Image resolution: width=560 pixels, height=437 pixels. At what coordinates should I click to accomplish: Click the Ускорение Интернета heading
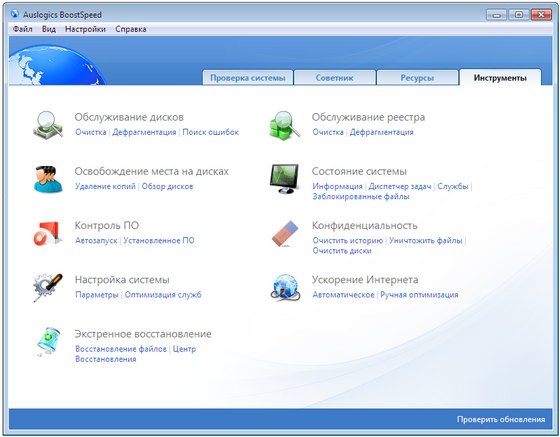(365, 280)
